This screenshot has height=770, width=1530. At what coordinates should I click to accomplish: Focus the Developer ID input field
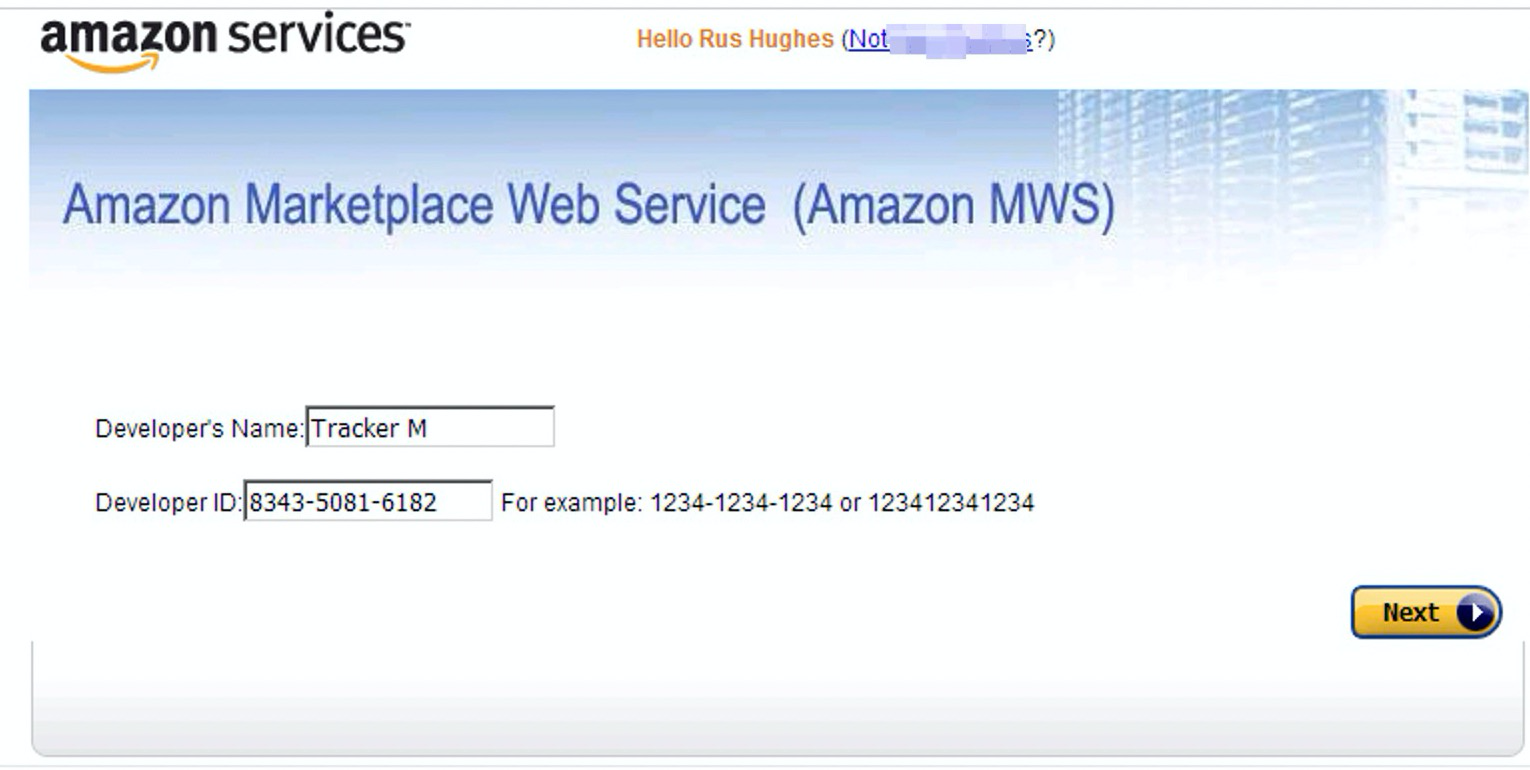(368, 501)
